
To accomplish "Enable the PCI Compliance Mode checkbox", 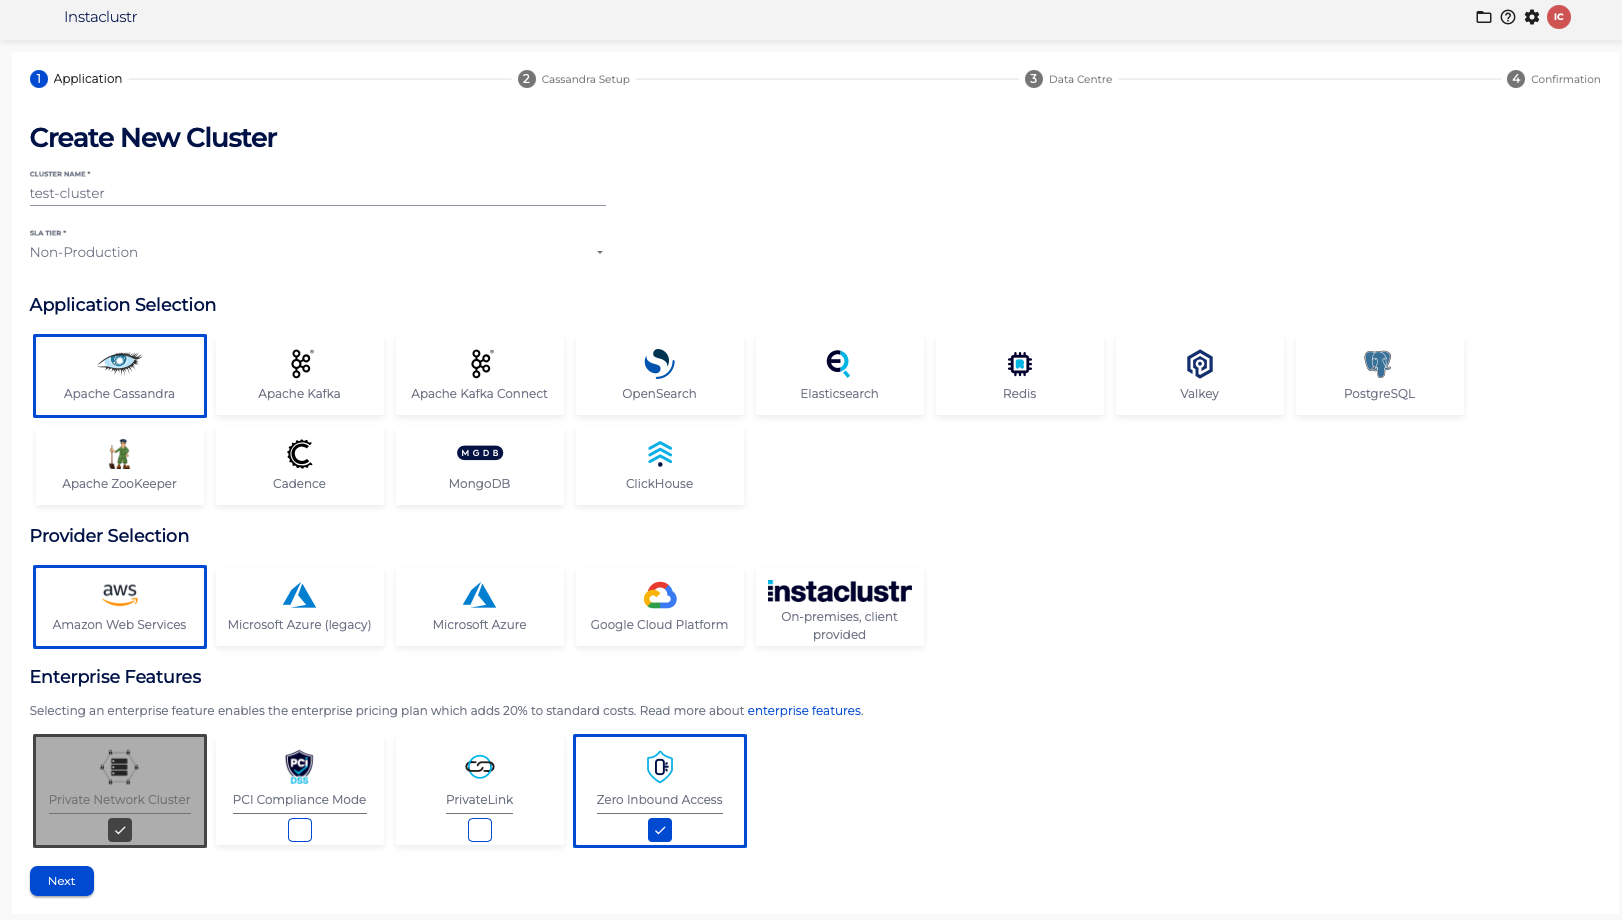I will click(x=300, y=830).
